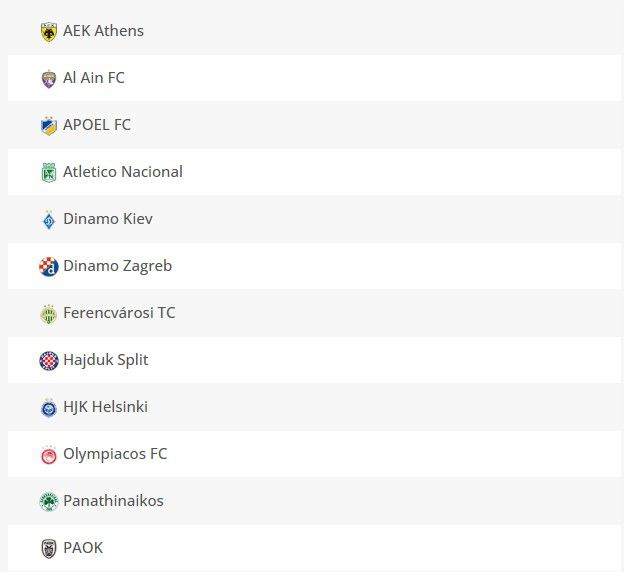Image resolution: width=624 pixels, height=572 pixels.
Task: Select the Hajduk Split team name
Action: pyautogui.click(x=105, y=360)
